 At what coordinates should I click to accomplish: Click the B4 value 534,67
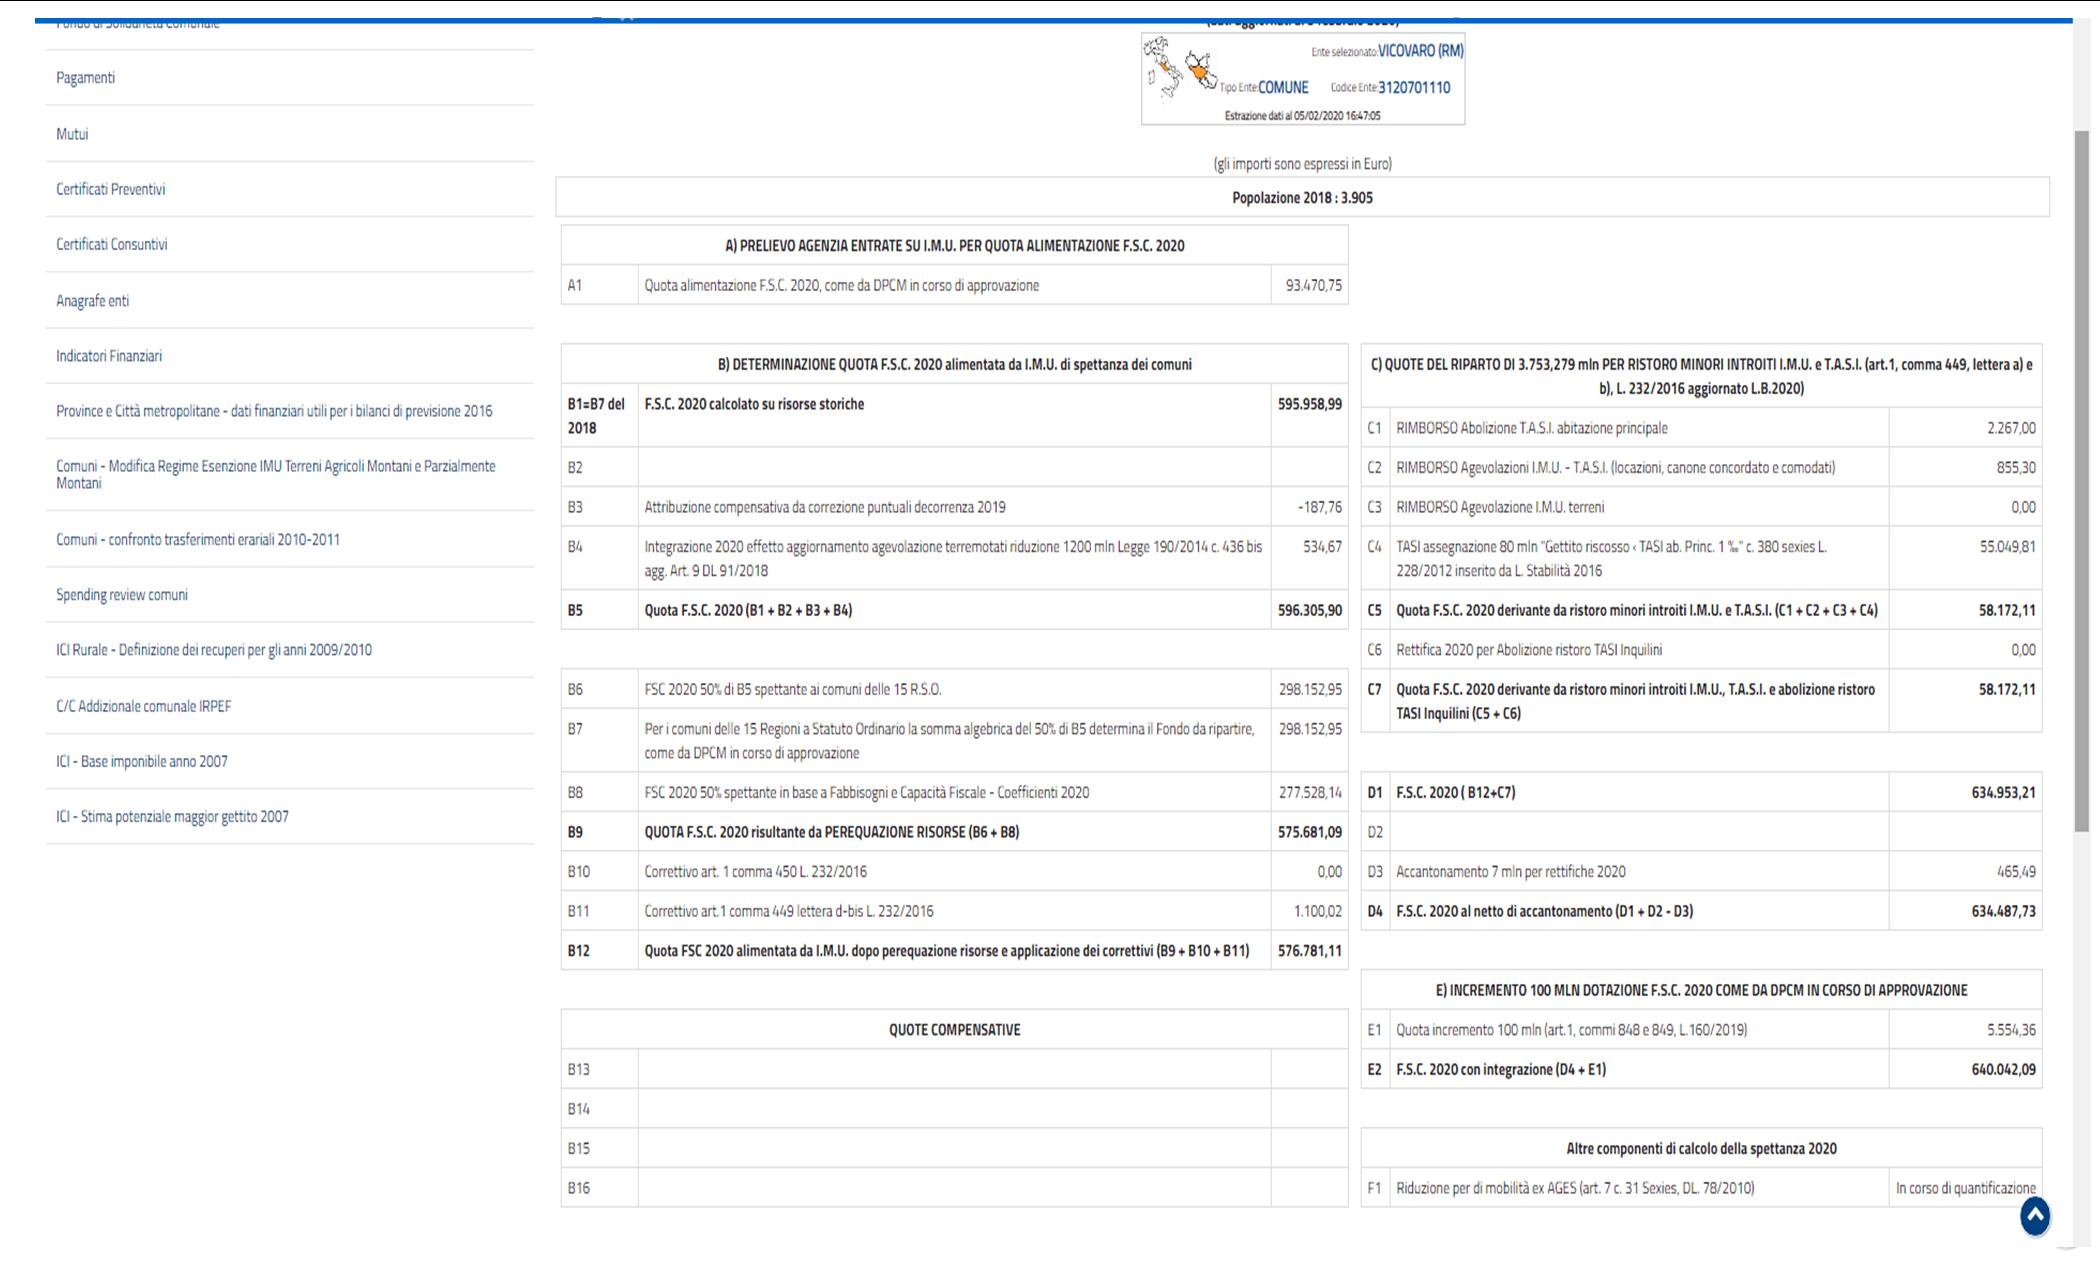tap(1323, 547)
